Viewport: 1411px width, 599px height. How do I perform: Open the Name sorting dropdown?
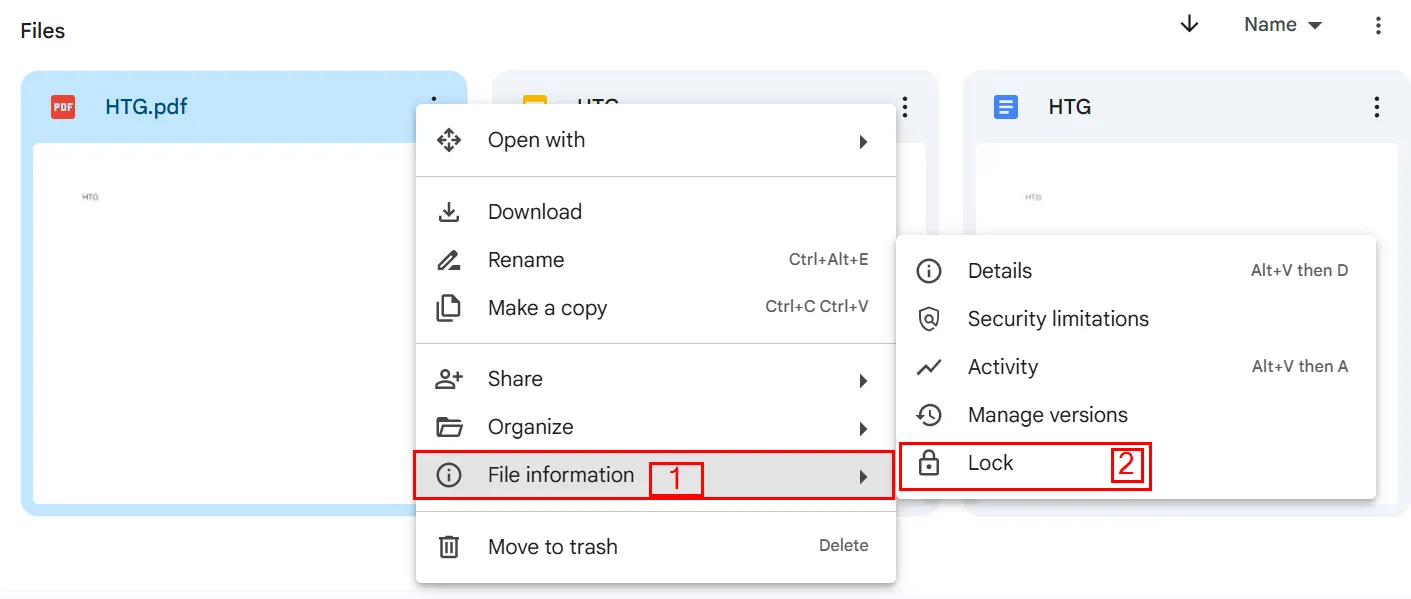click(1283, 24)
